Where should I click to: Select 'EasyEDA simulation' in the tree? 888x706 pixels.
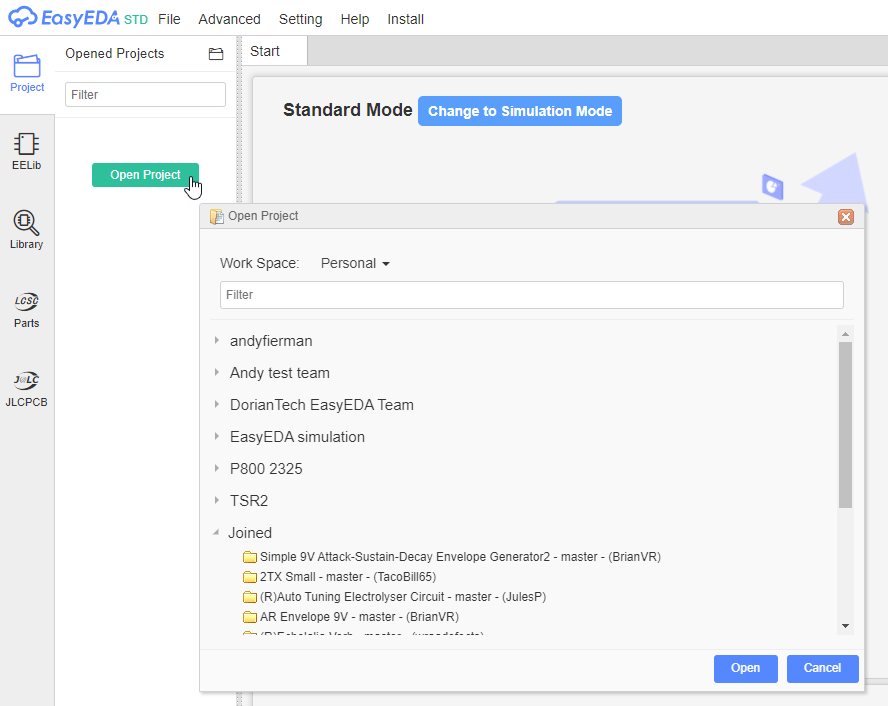click(297, 437)
